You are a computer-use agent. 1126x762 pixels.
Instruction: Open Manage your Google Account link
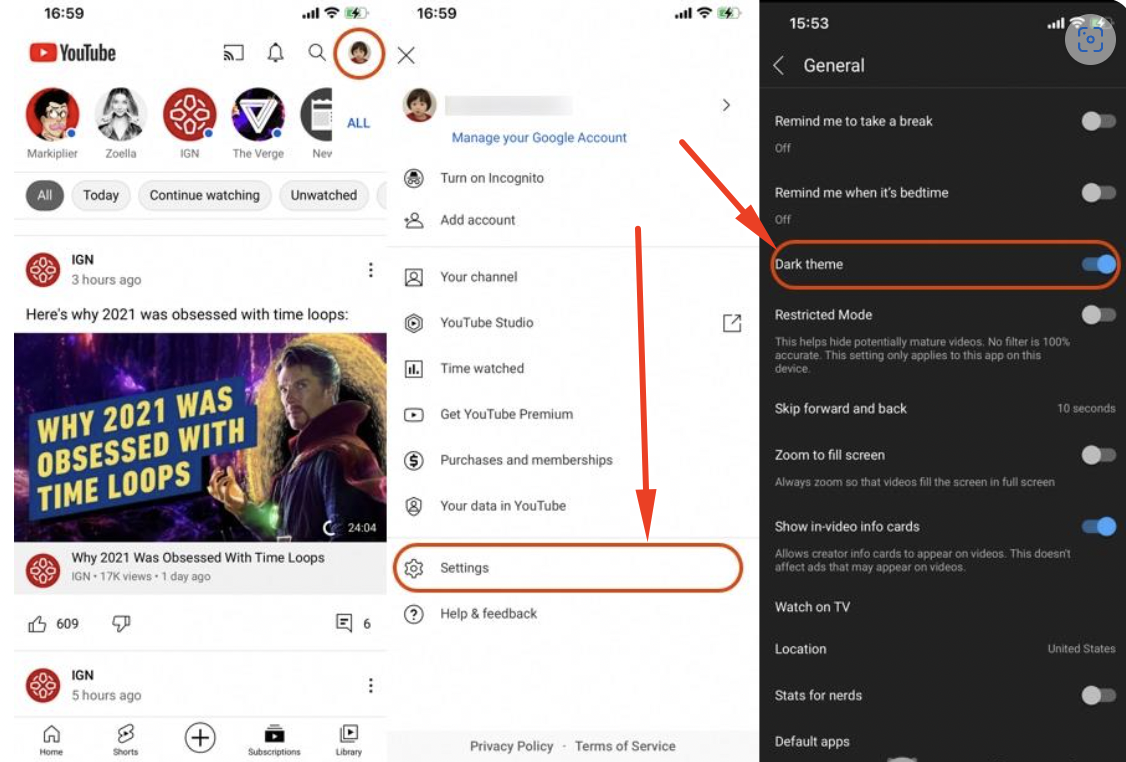tap(539, 137)
